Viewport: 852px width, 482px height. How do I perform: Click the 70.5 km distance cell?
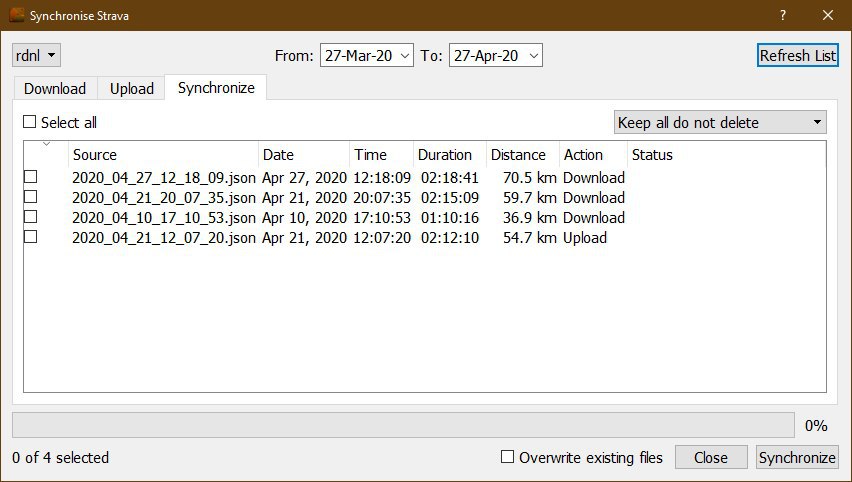[529, 178]
